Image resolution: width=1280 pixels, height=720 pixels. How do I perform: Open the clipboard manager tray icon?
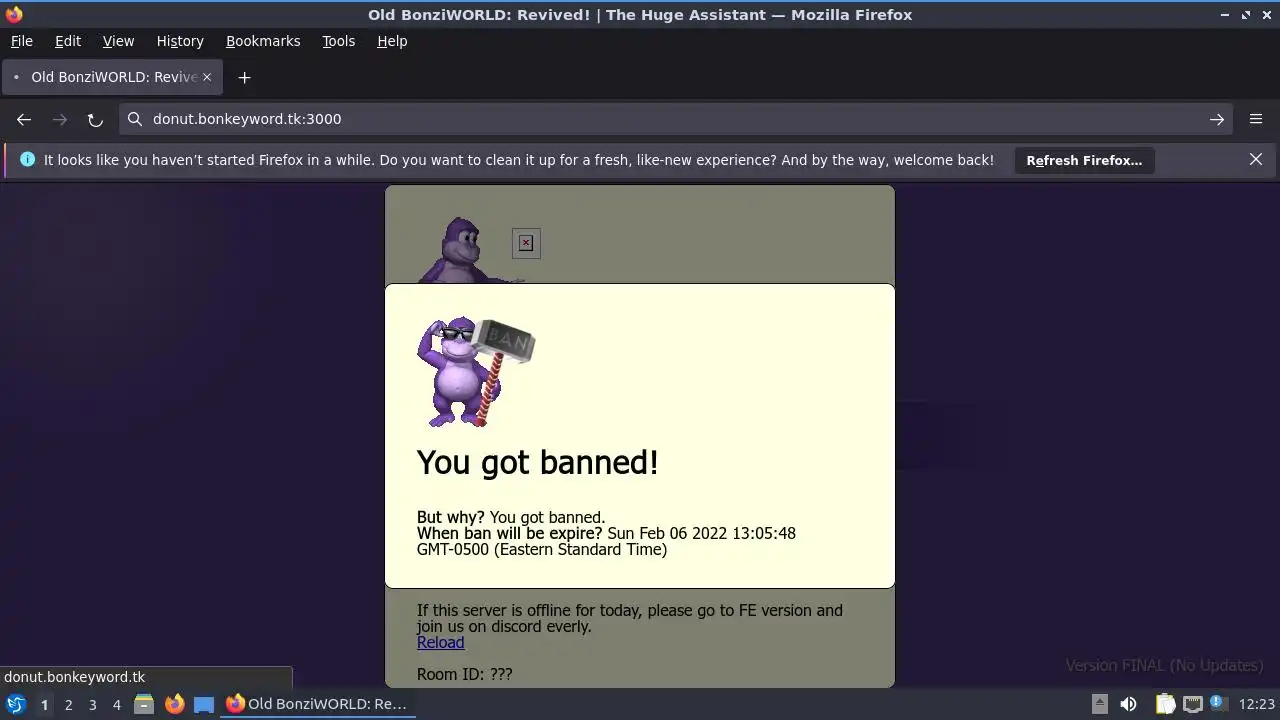pos(1165,704)
